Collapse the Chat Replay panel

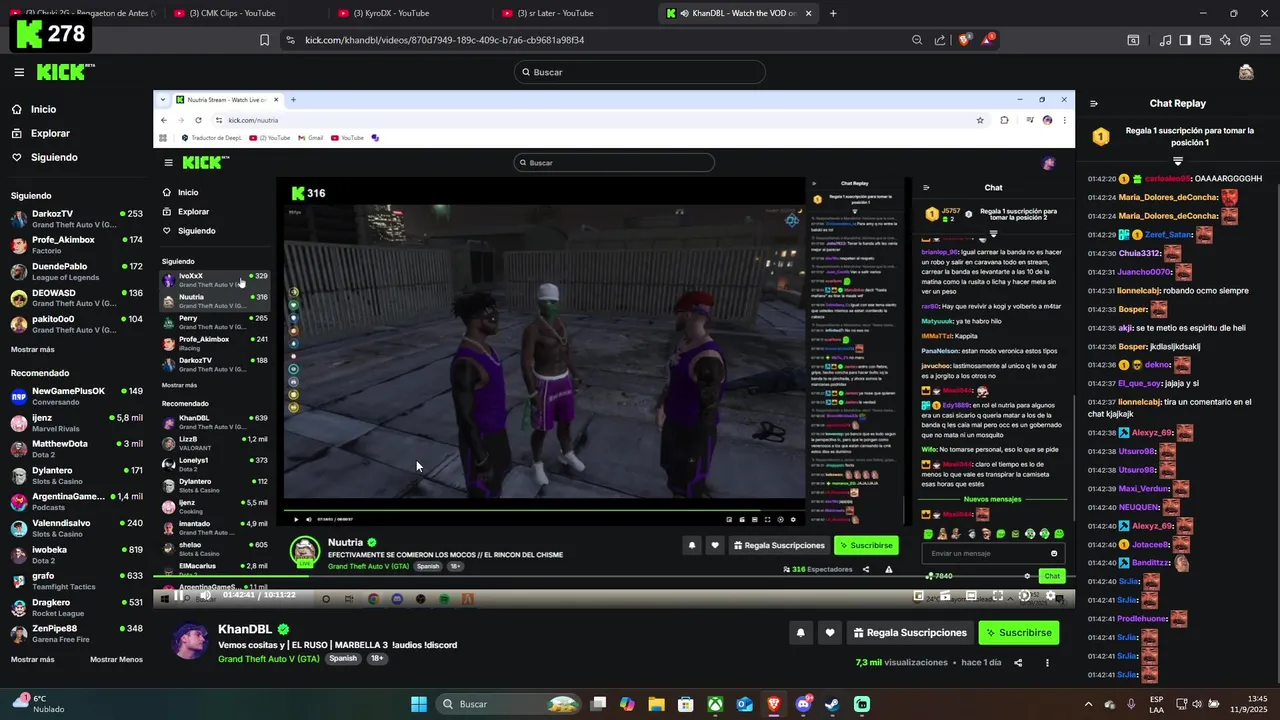pos(1094,103)
